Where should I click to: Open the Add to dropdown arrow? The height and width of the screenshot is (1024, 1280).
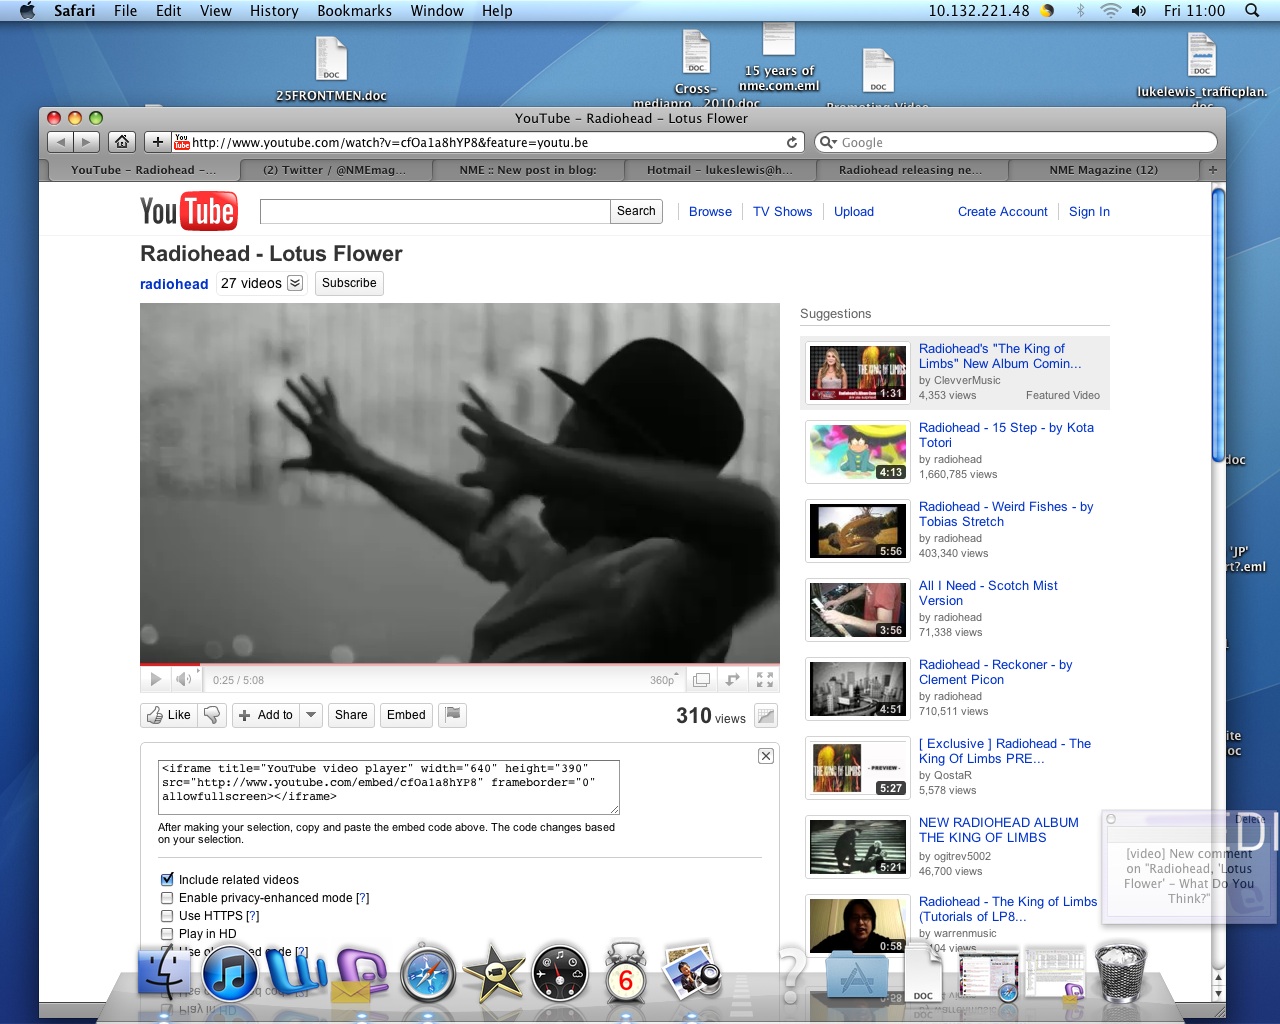pos(311,715)
